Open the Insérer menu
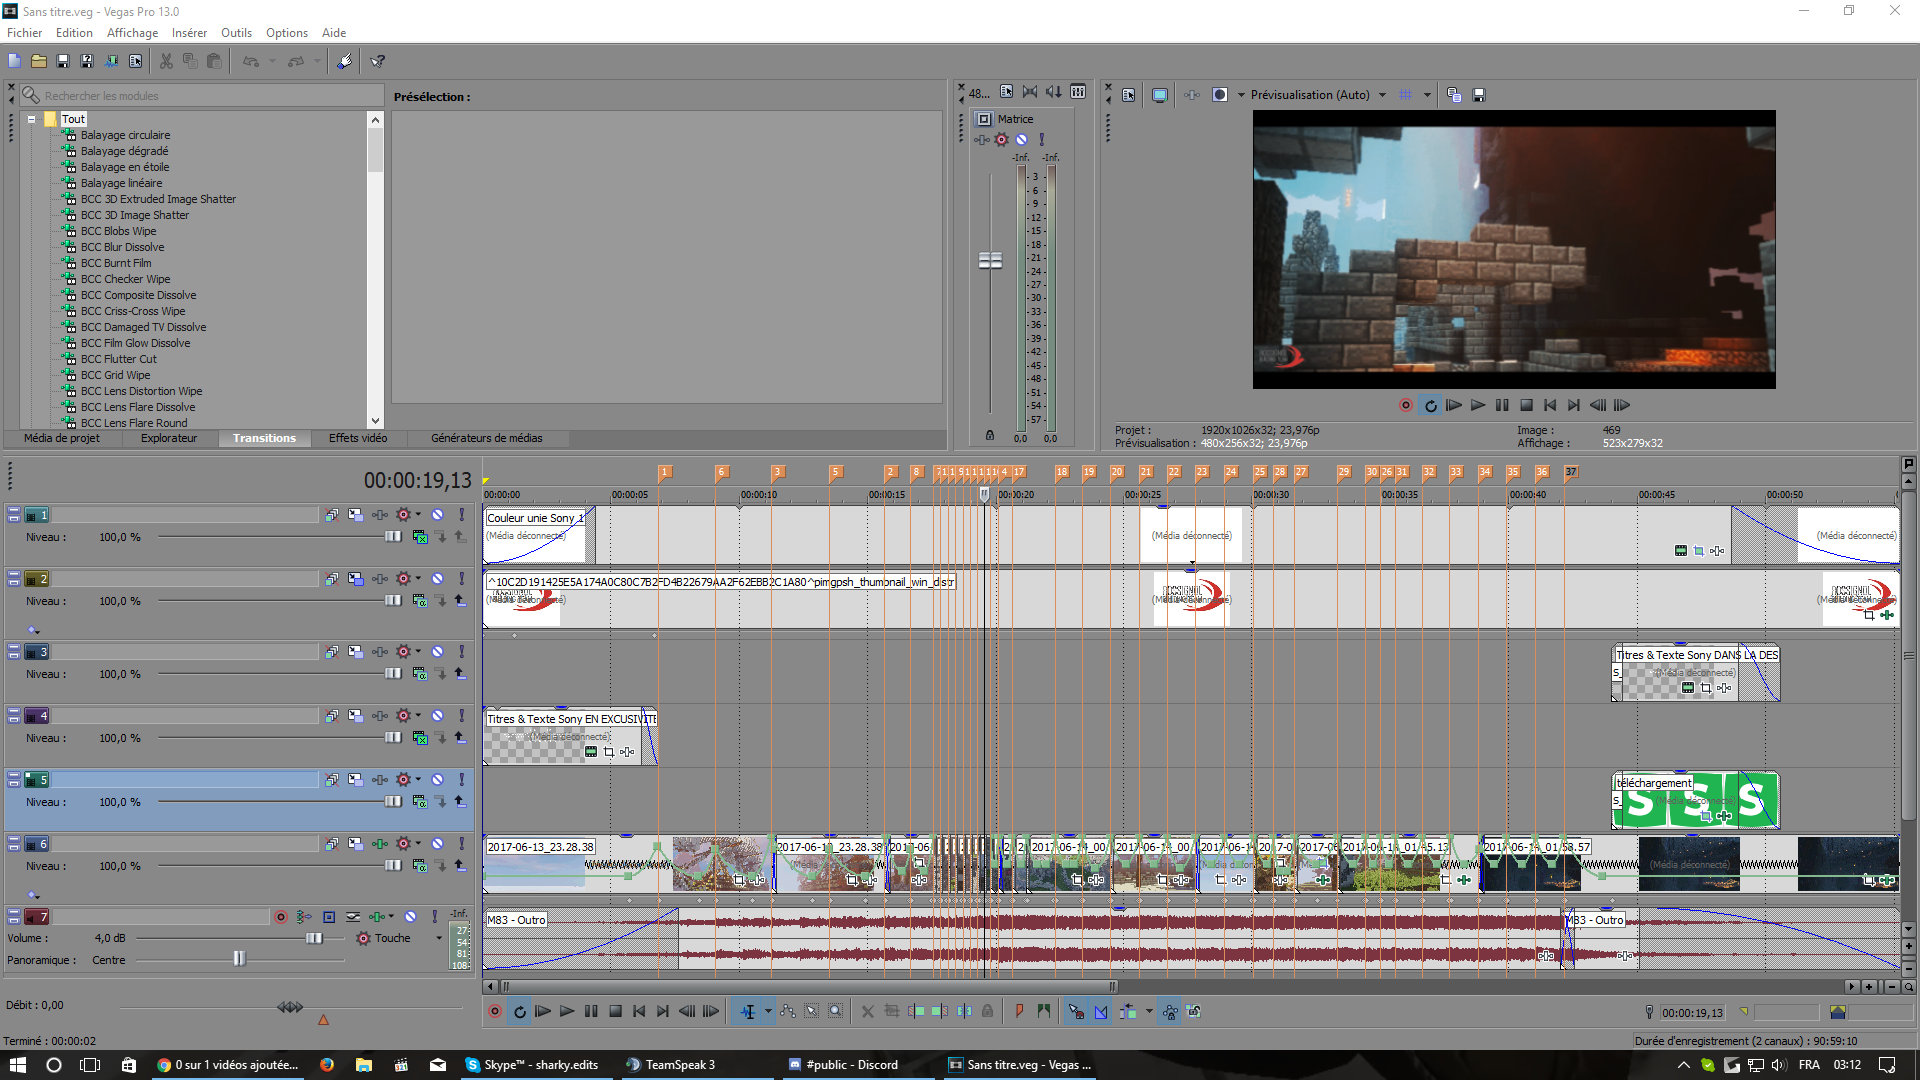The height and width of the screenshot is (1080, 1920). [188, 33]
